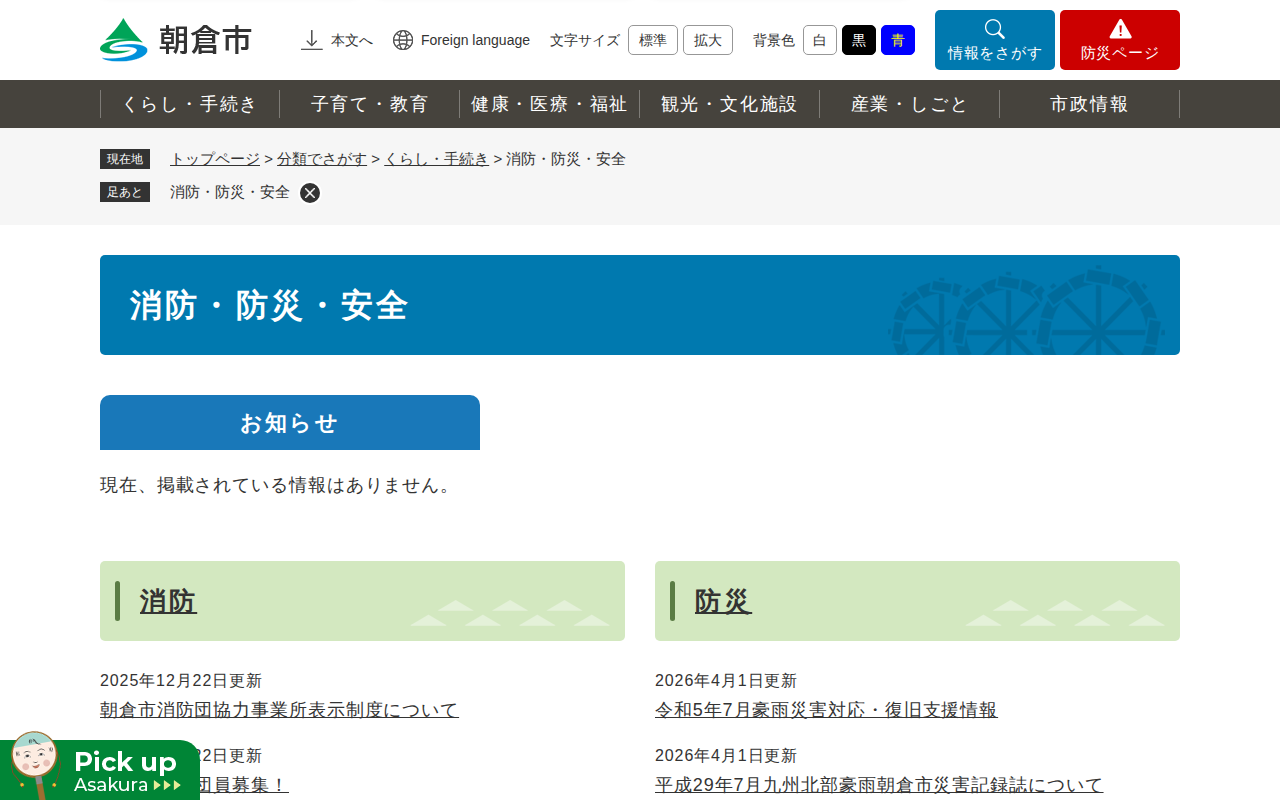Open 産業・しごと menu
The image size is (1280, 800).
coord(910,104)
